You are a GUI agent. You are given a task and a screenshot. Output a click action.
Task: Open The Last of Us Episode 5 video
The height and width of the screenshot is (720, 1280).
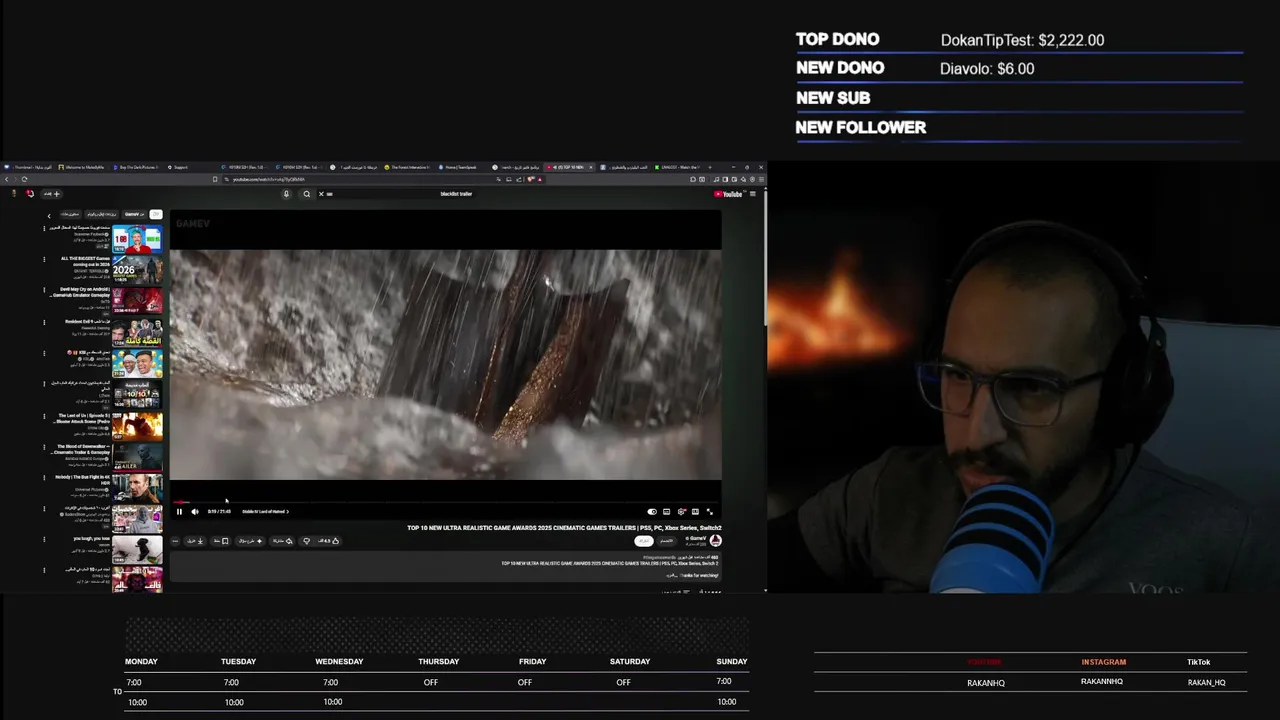pos(137,426)
